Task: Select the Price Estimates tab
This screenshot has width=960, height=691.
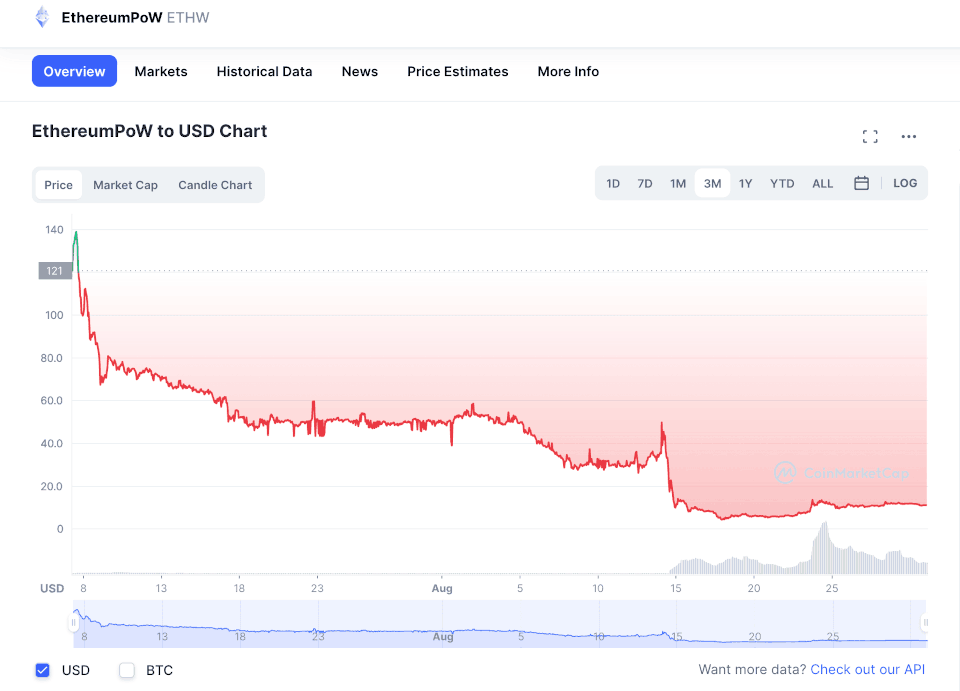Action: pyautogui.click(x=458, y=72)
